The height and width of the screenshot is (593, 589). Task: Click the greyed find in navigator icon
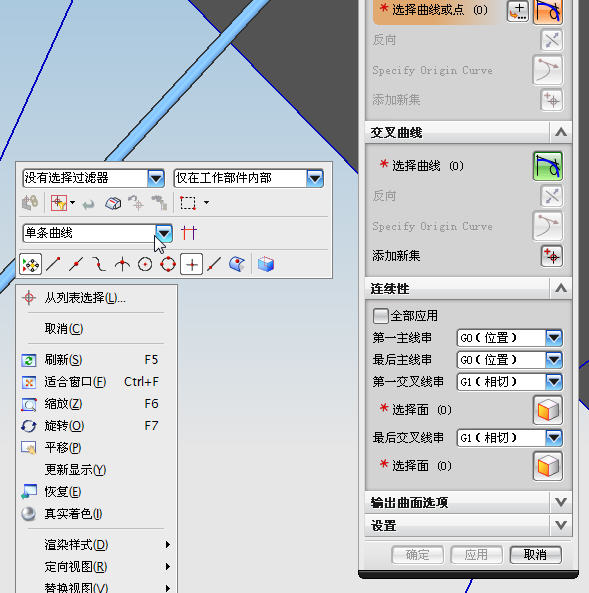(159, 203)
